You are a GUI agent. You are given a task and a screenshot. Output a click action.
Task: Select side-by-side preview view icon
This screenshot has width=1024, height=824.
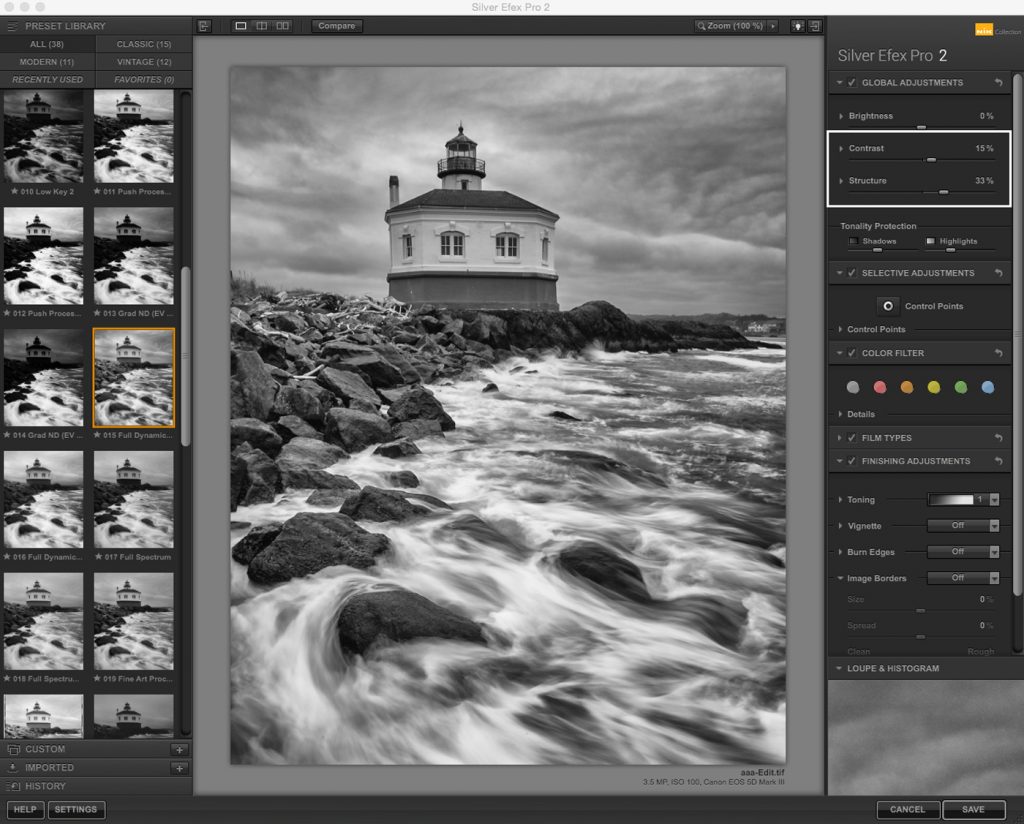[283, 26]
